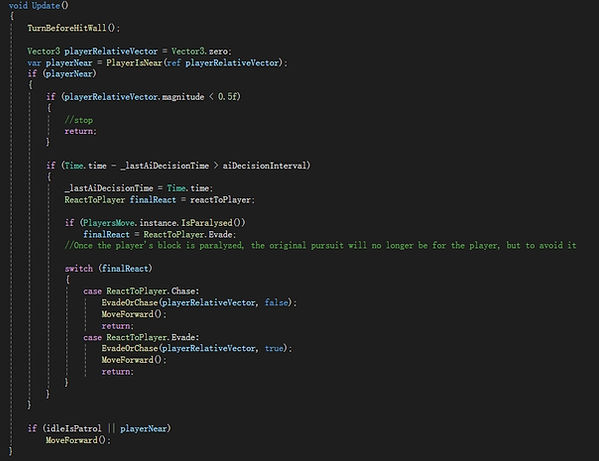Click the var playerNear assignment line
The image size is (599, 461).
pos(157,63)
